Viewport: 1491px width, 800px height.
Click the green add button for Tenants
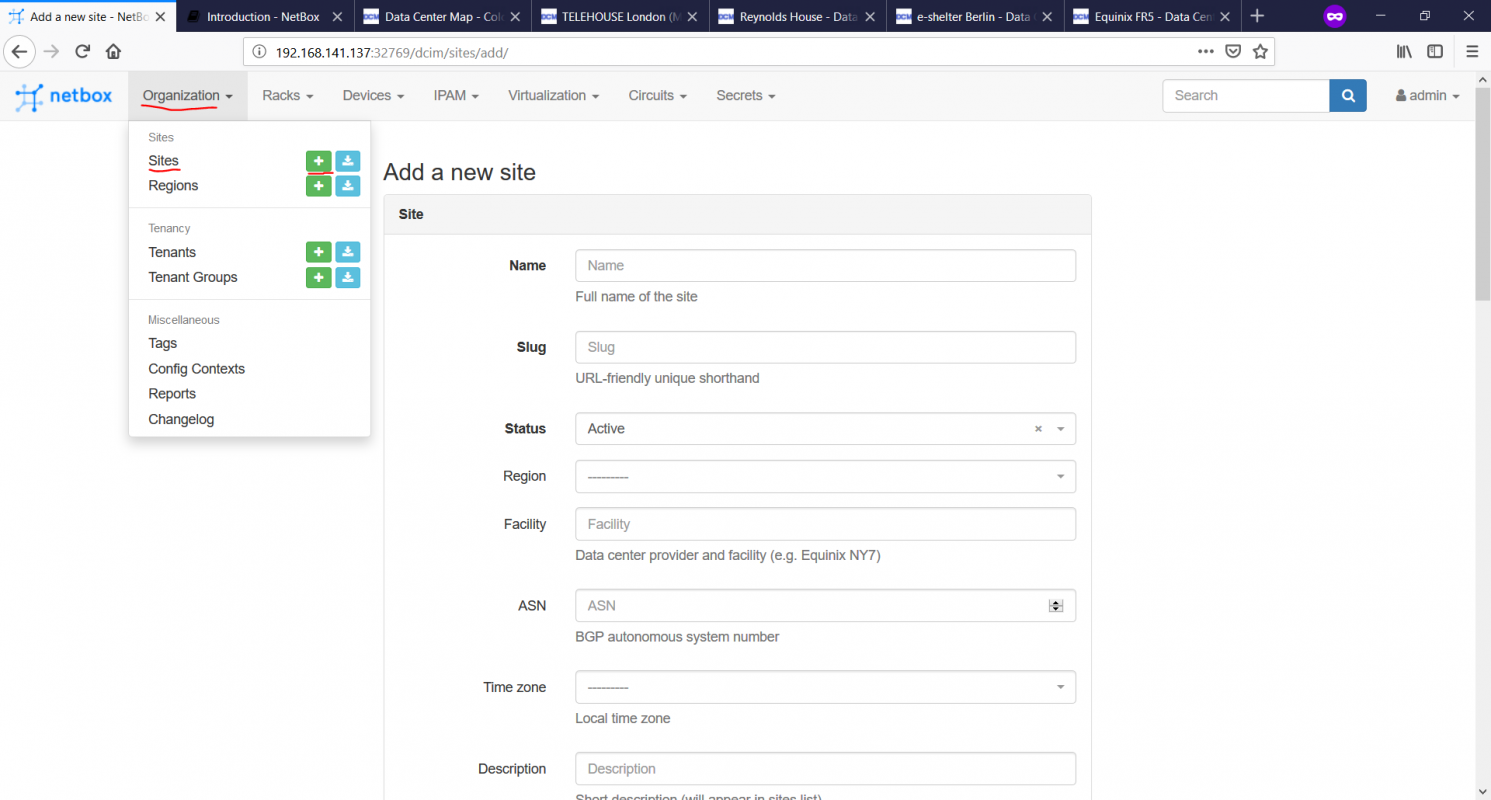(x=318, y=253)
